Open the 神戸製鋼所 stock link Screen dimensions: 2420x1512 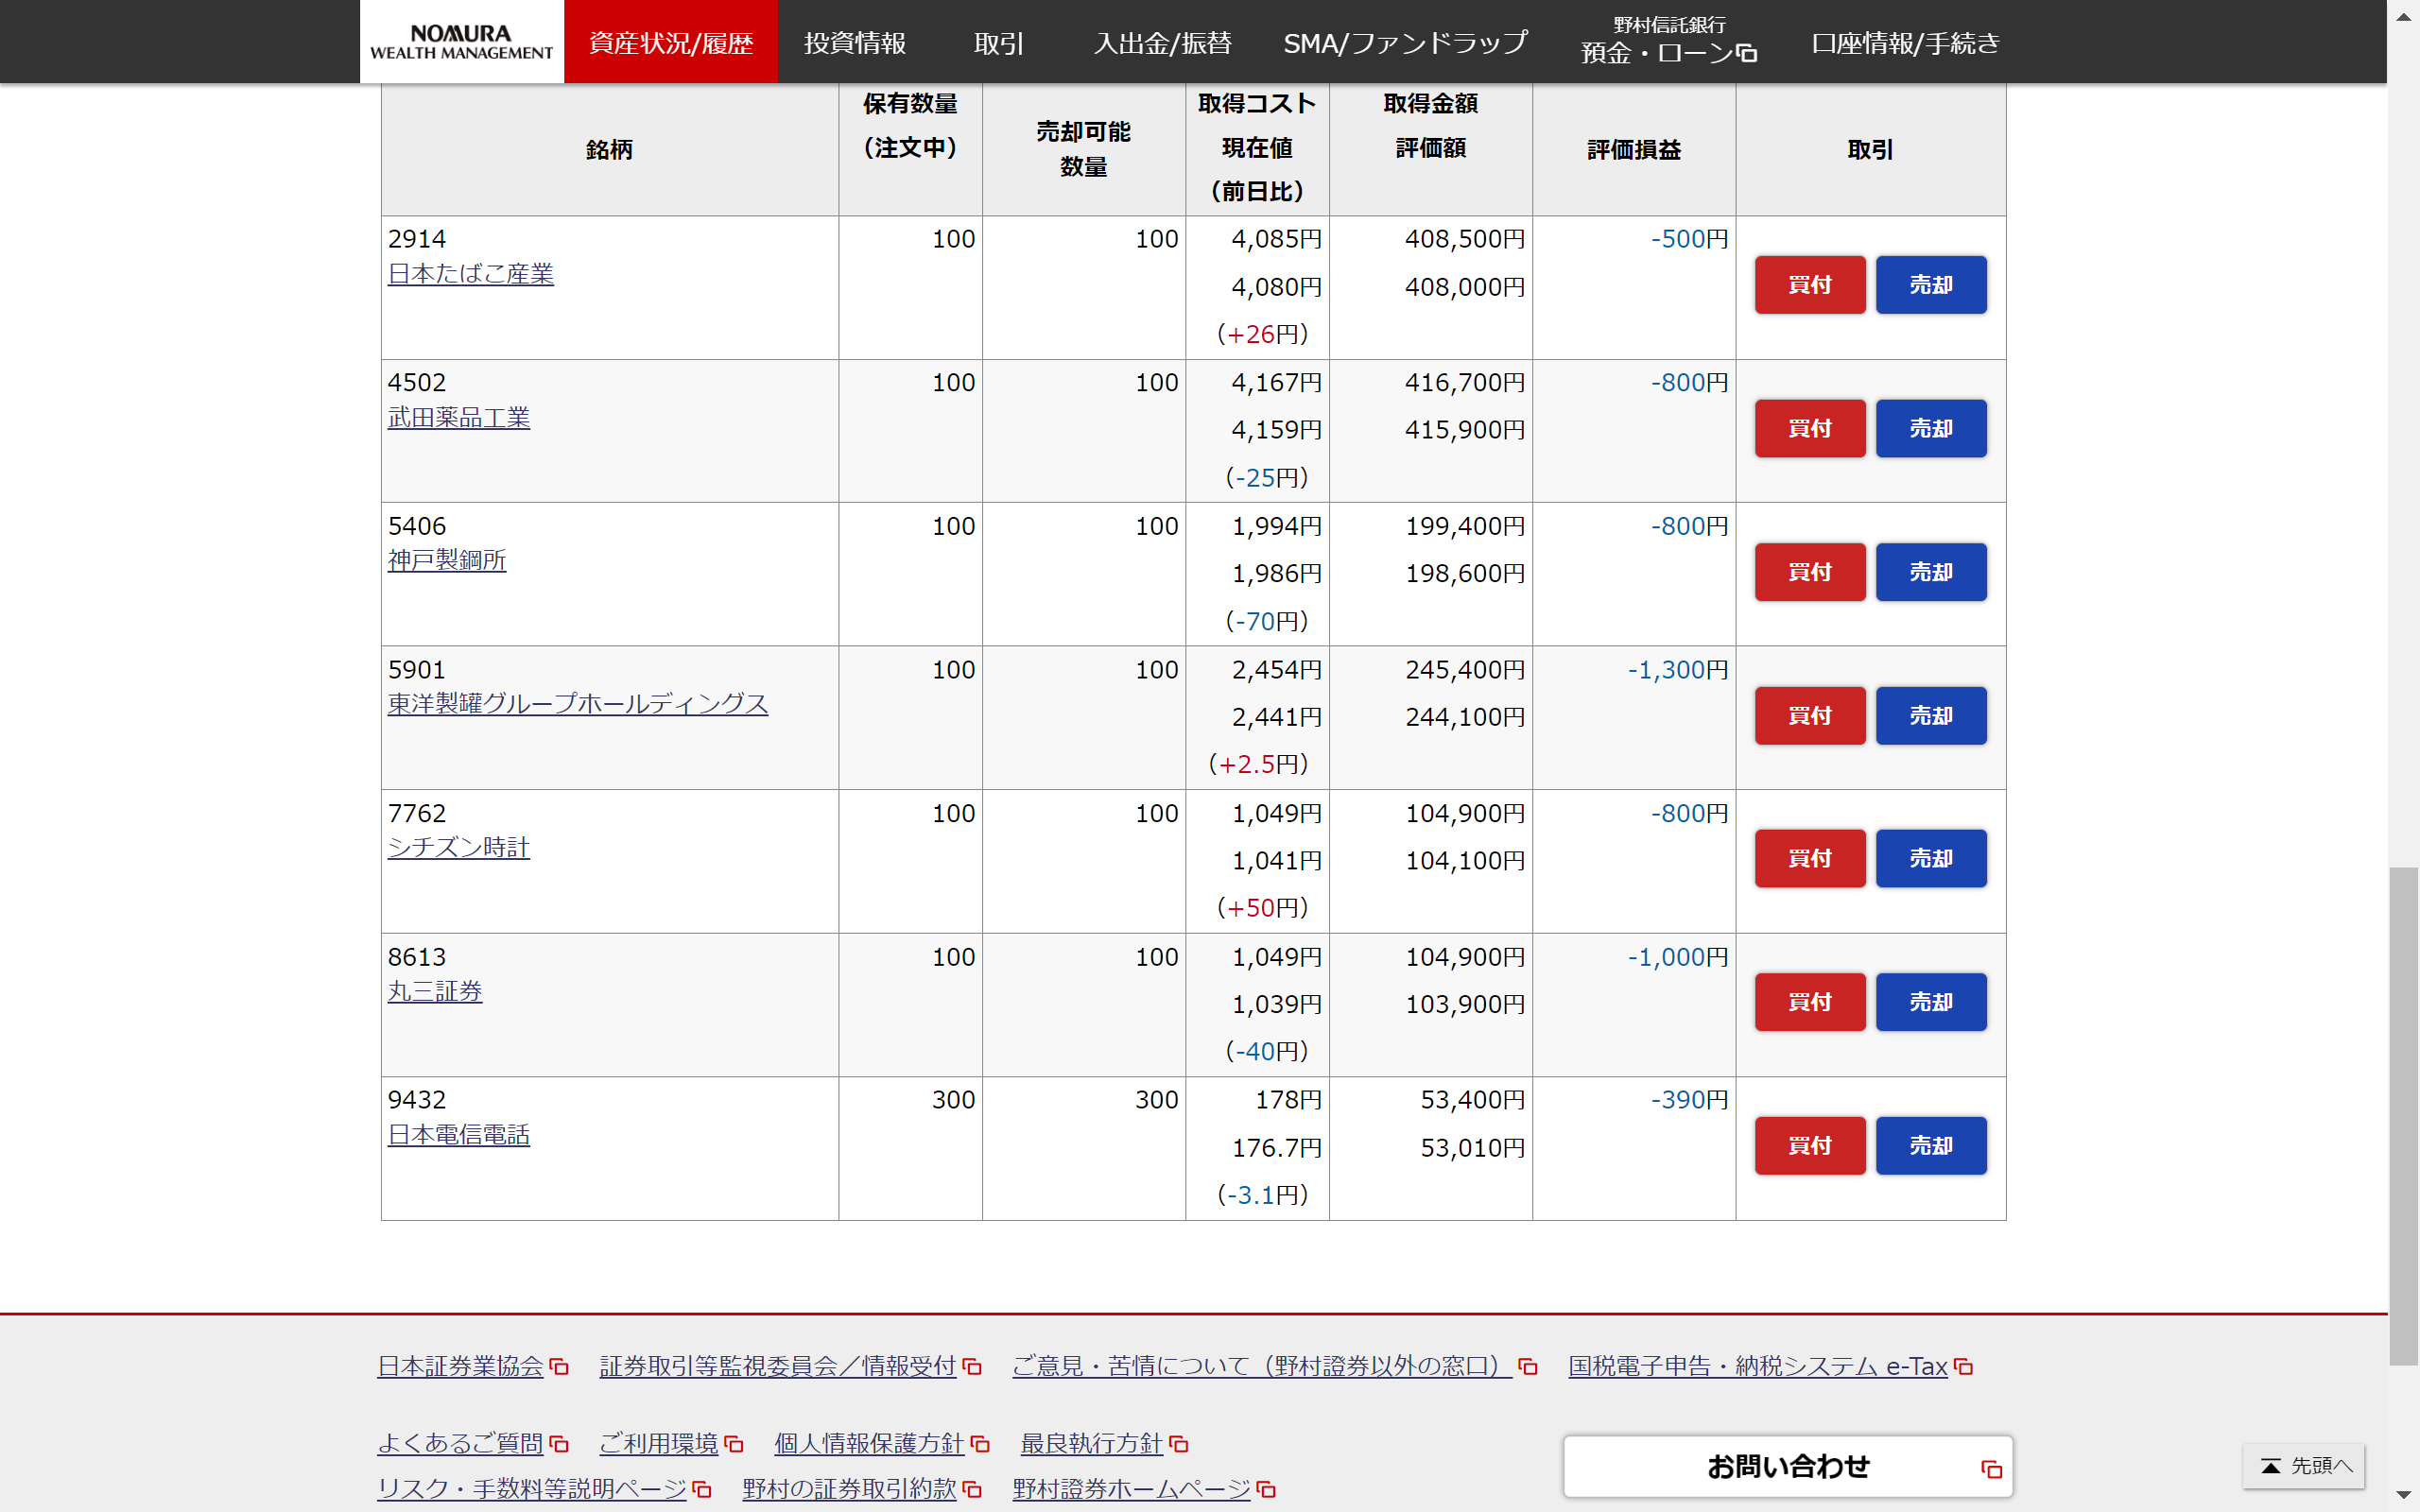[446, 560]
